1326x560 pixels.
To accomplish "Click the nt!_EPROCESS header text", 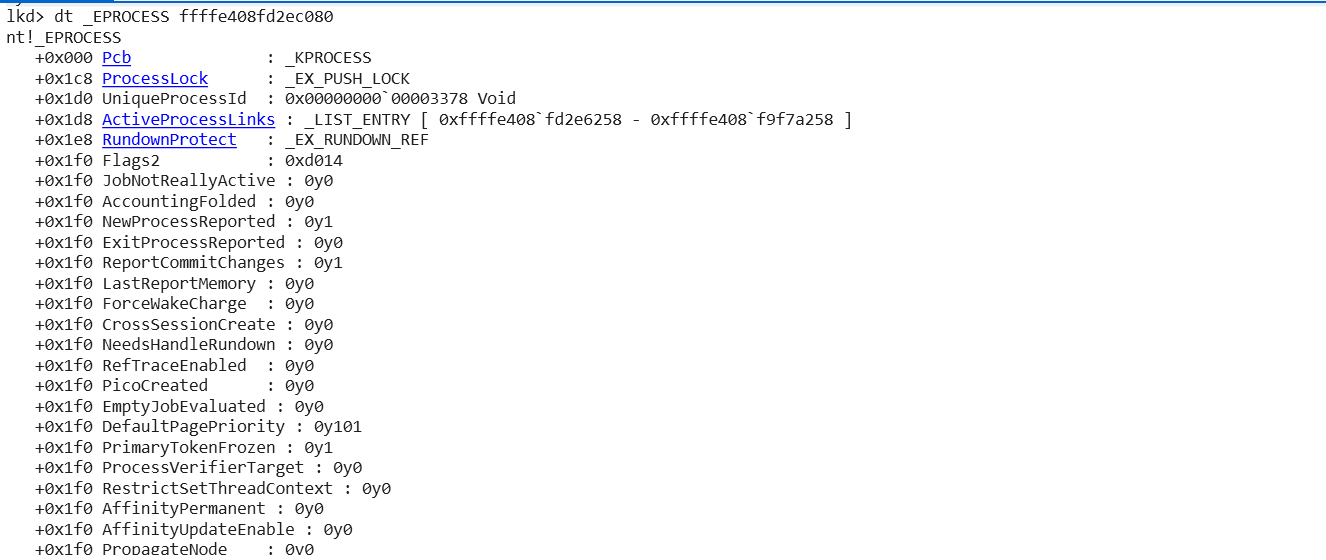I will coord(63,38).
